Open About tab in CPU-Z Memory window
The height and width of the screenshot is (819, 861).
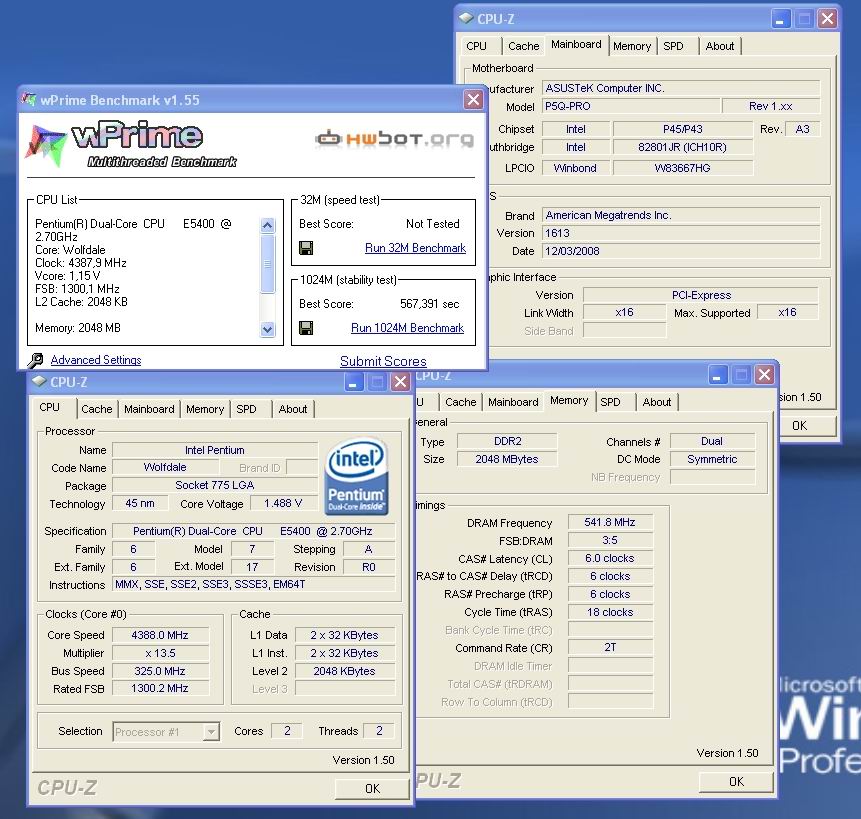[657, 402]
